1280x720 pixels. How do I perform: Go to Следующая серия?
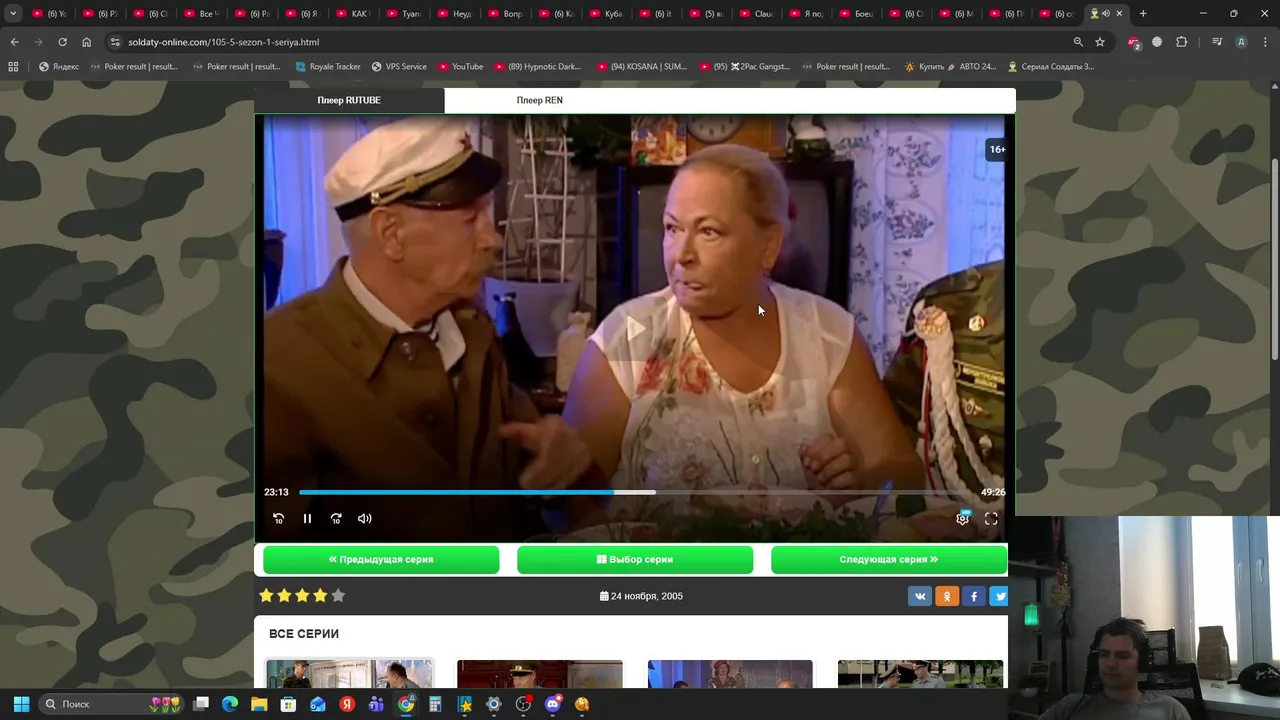click(x=889, y=559)
